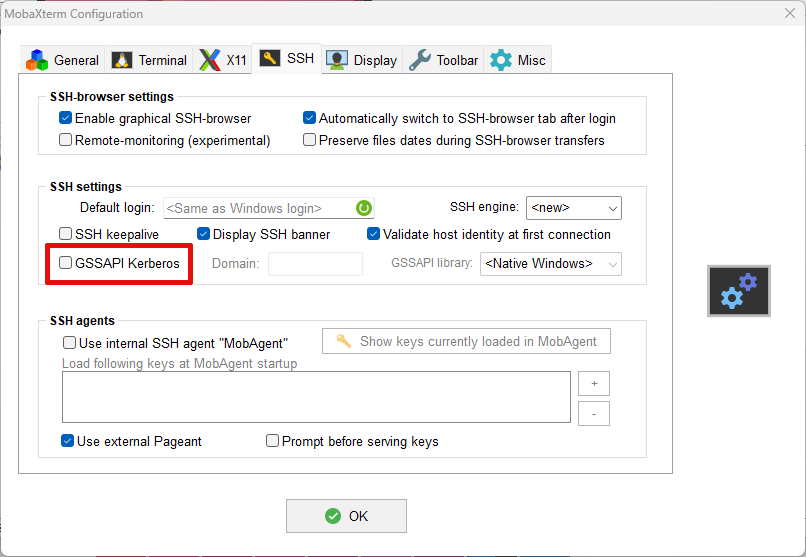
Task: Open the General tab
Action: pyautogui.click(x=63, y=60)
